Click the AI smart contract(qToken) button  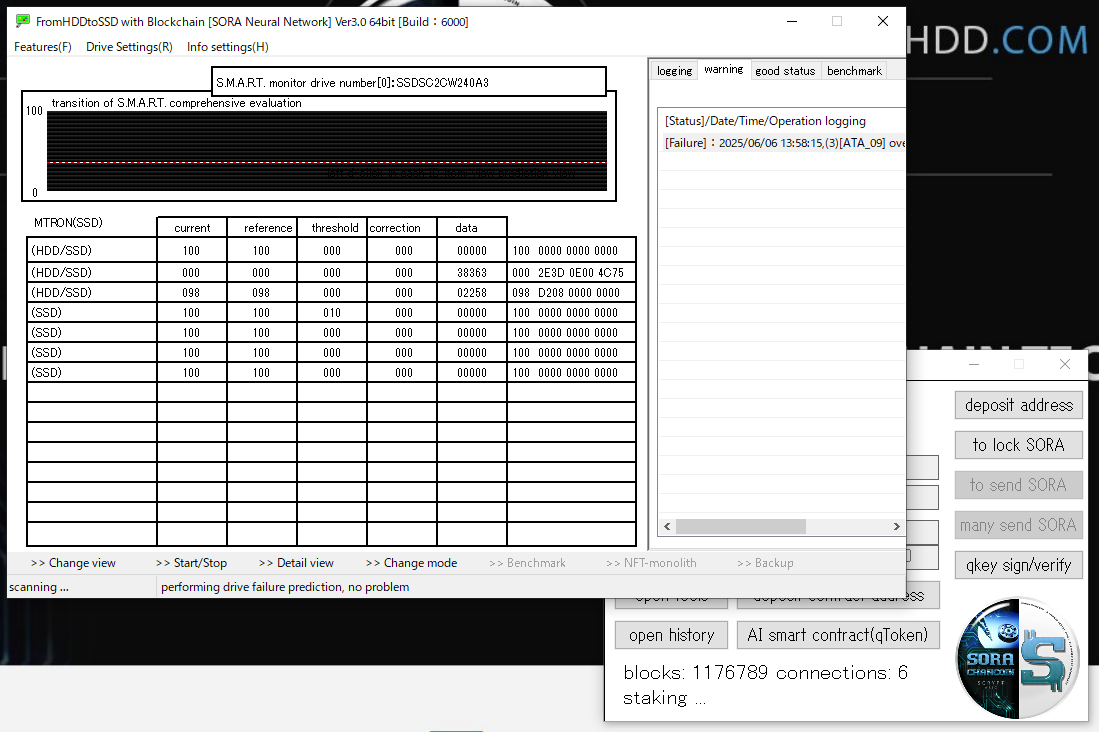[838, 635]
